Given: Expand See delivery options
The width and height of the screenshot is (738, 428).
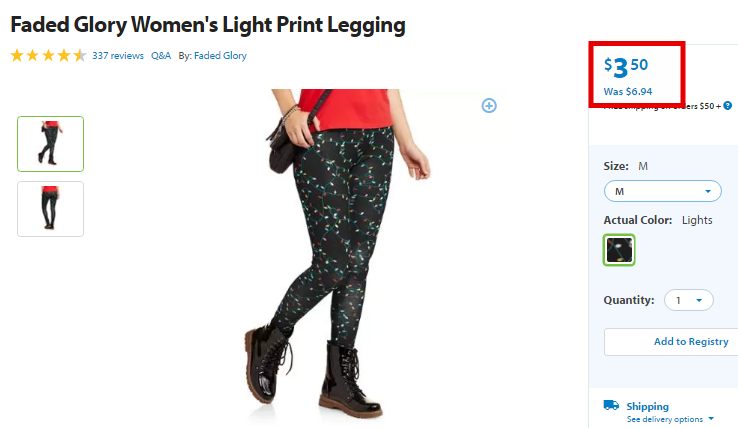Looking at the screenshot, I should (x=670, y=419).
